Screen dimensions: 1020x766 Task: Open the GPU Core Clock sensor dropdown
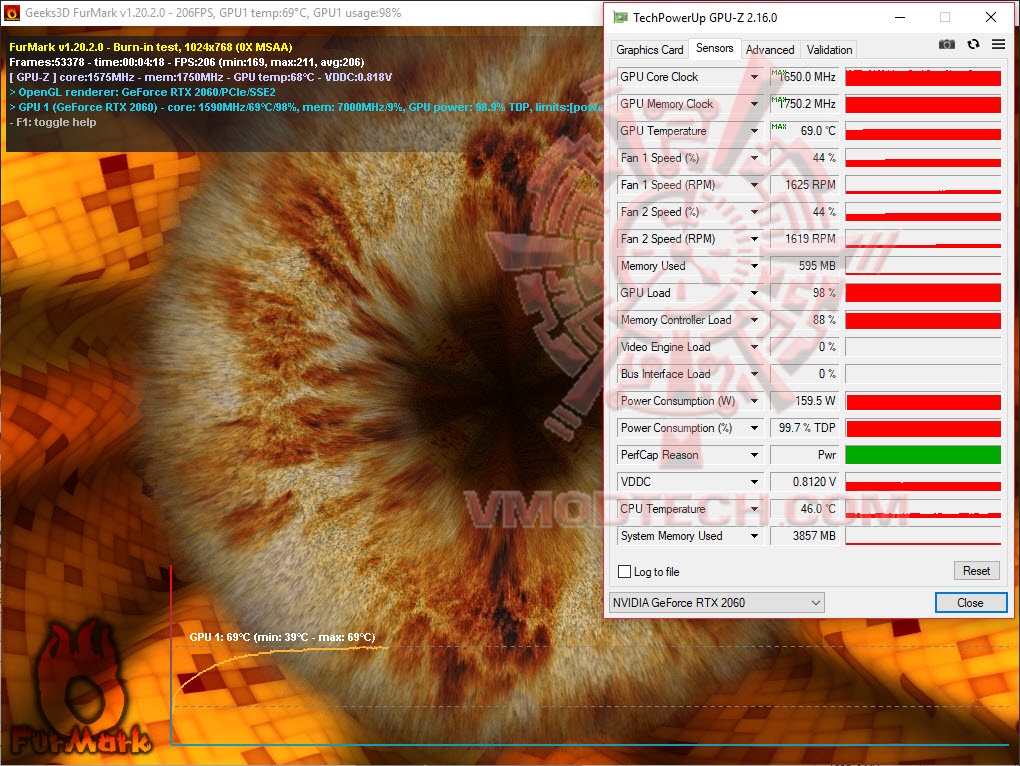[755, 77]
